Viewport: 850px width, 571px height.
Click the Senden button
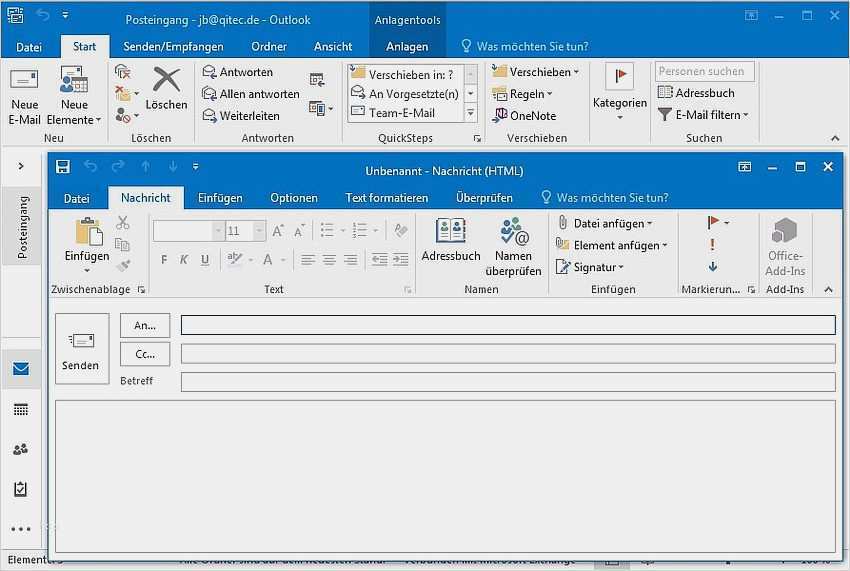coord(82,349)
